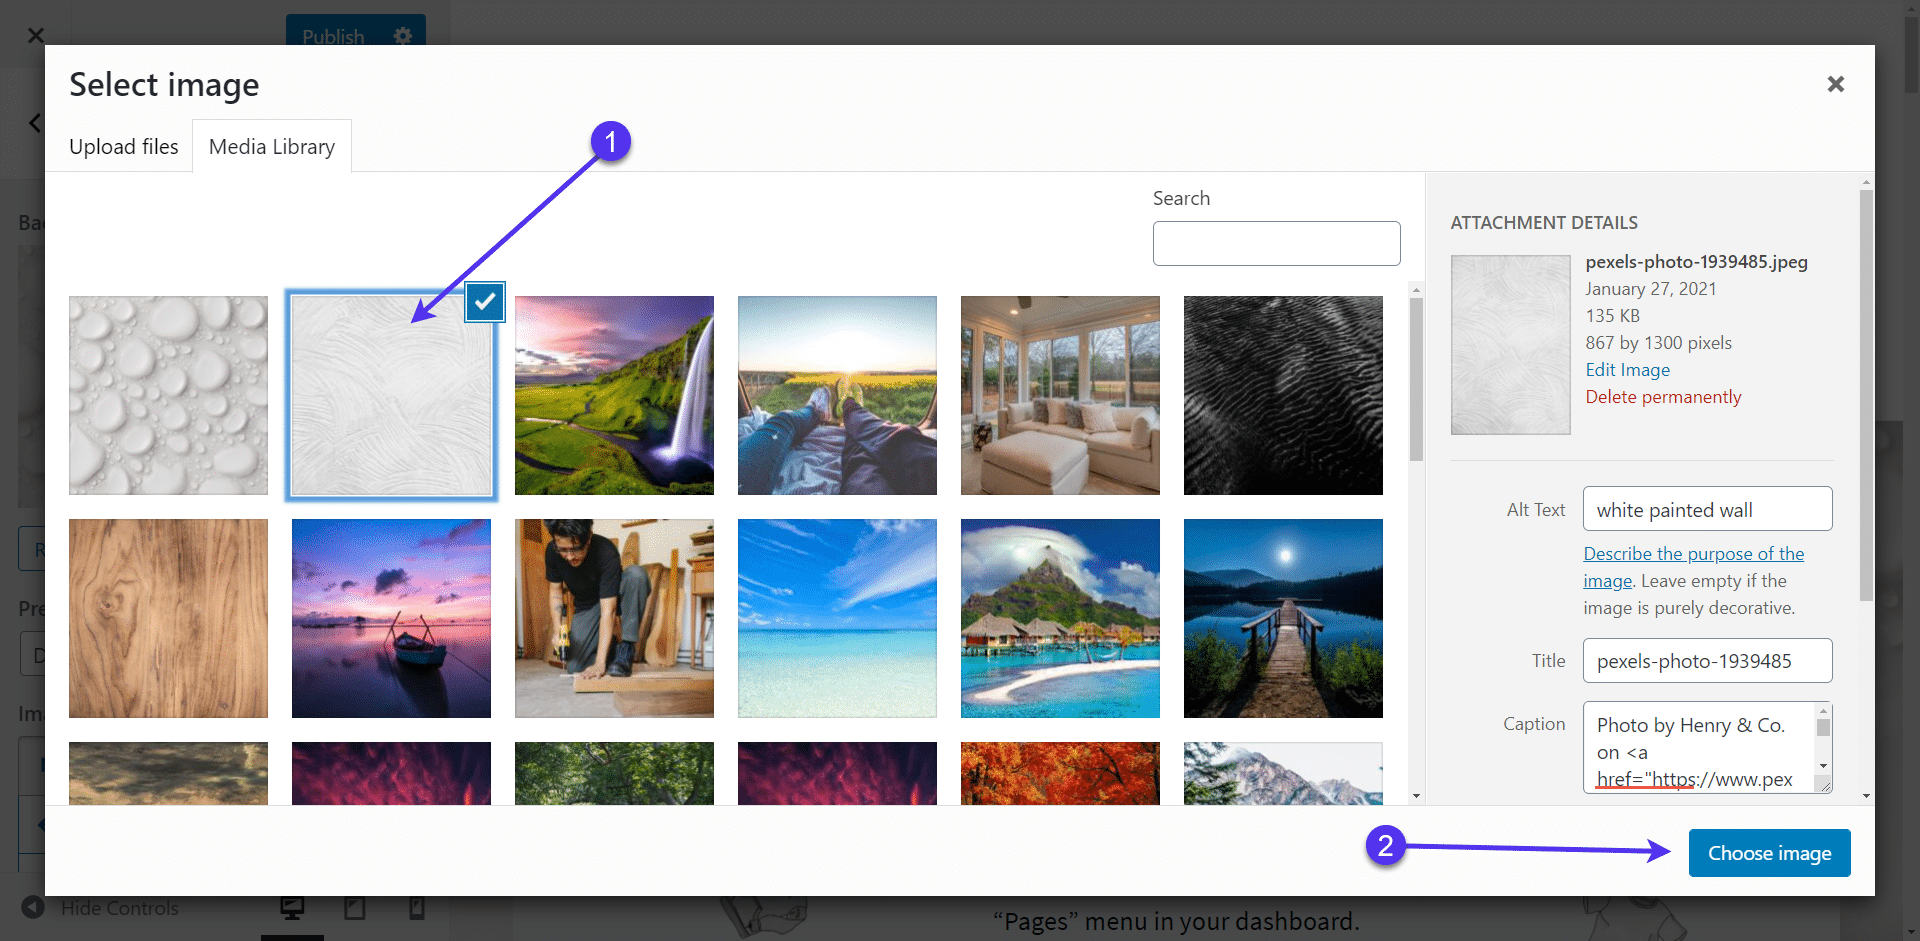Stay on the Media Library tab
1920x941 pixels.
point(271,146)
